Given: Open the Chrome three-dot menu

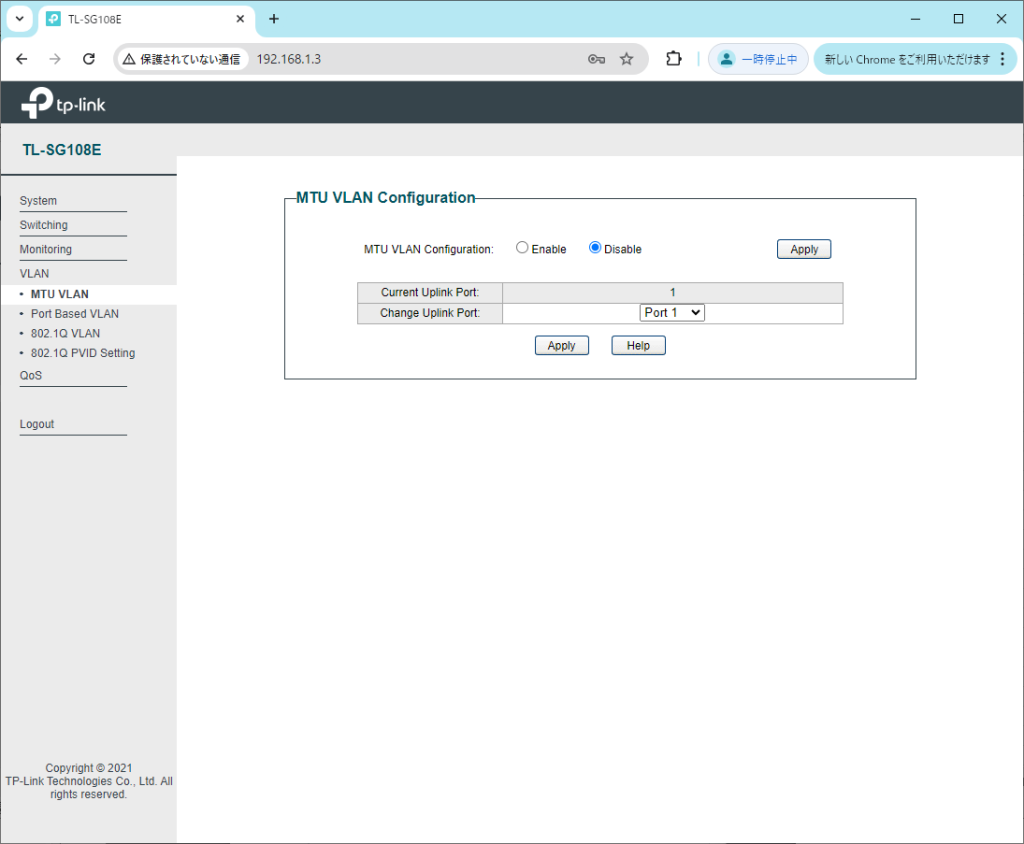Looking at the screenshot, I should point(1003,59).
